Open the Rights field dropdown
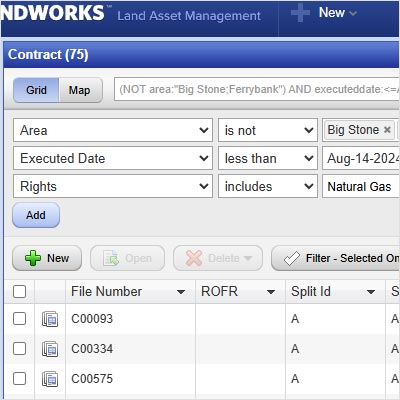400x400 pixels. pos(113,186)
